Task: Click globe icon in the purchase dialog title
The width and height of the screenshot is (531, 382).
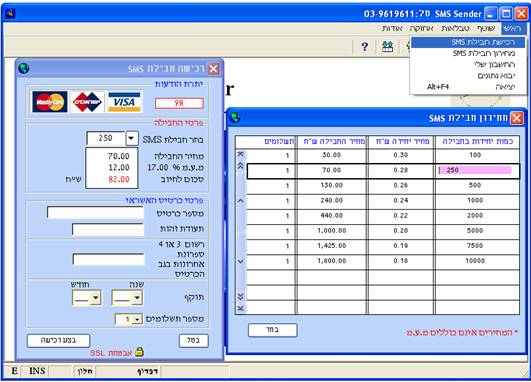Action: [24, 68]
